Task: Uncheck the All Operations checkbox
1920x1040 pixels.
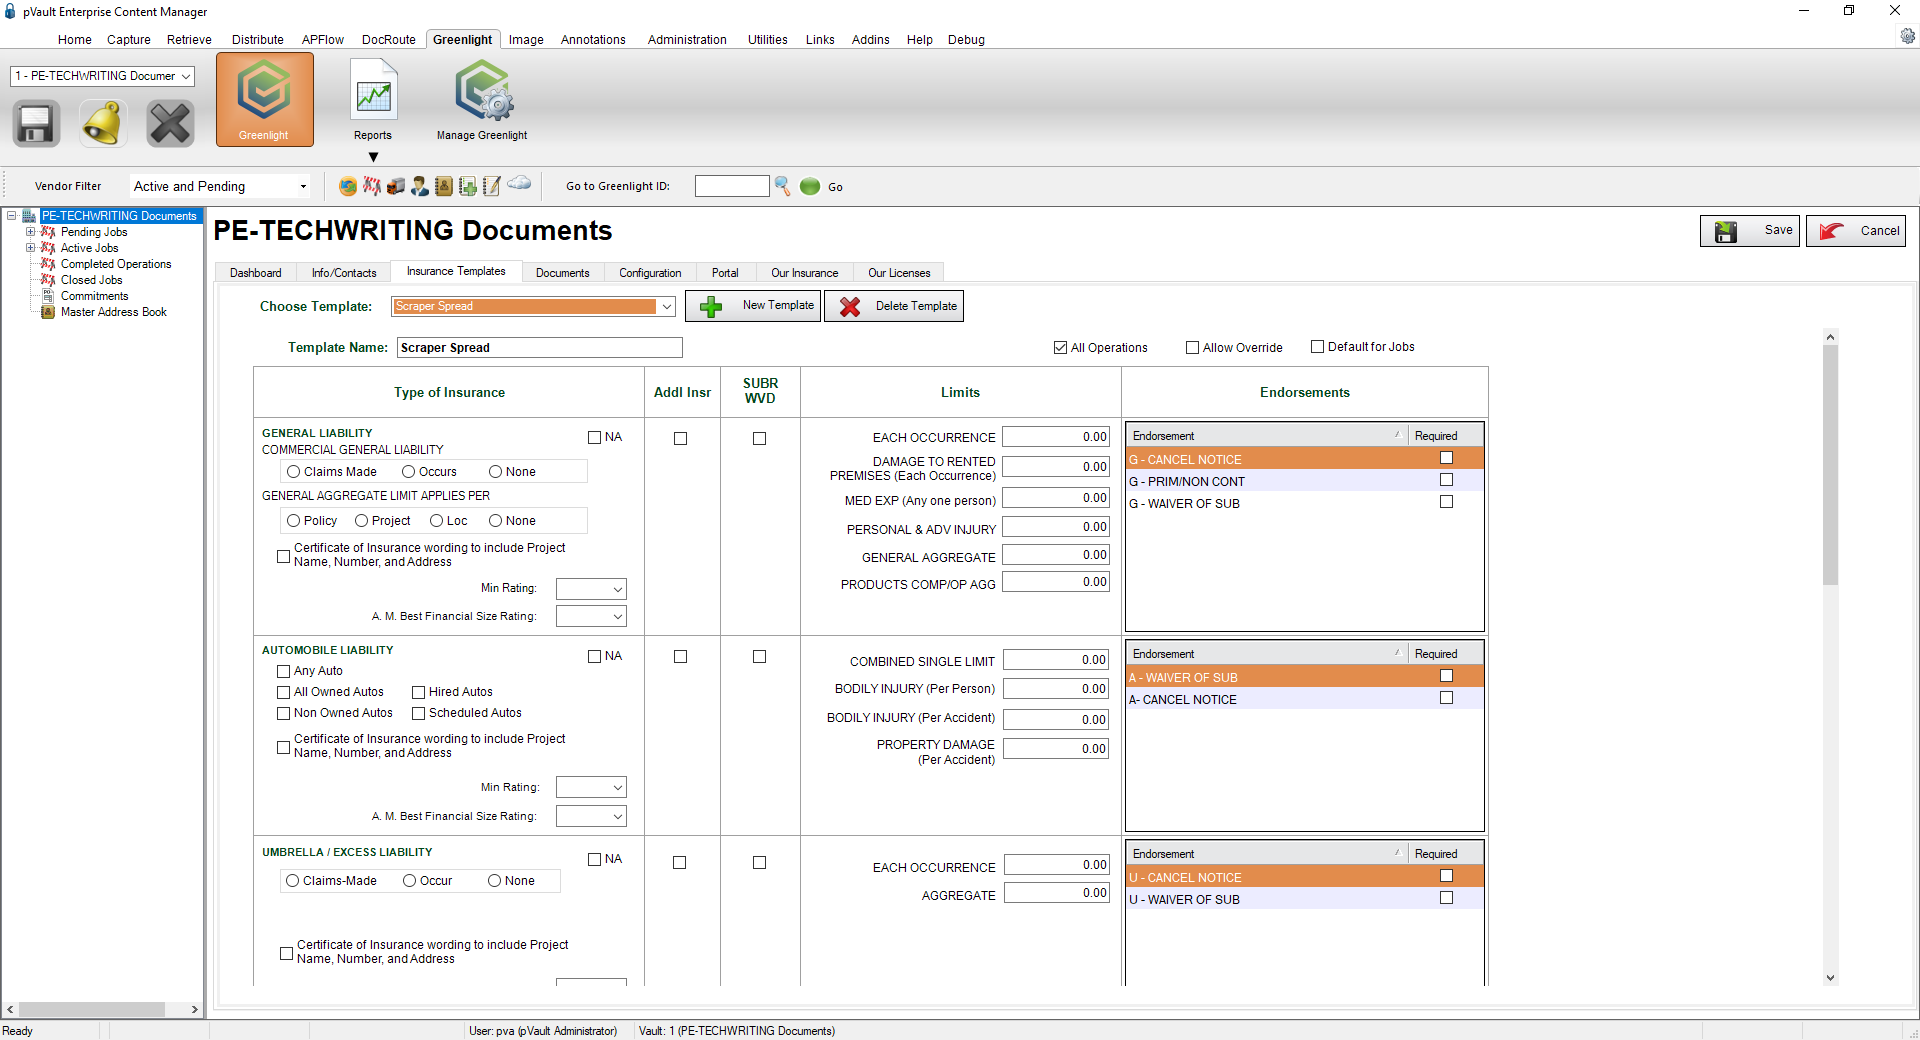Action: 1060,348
